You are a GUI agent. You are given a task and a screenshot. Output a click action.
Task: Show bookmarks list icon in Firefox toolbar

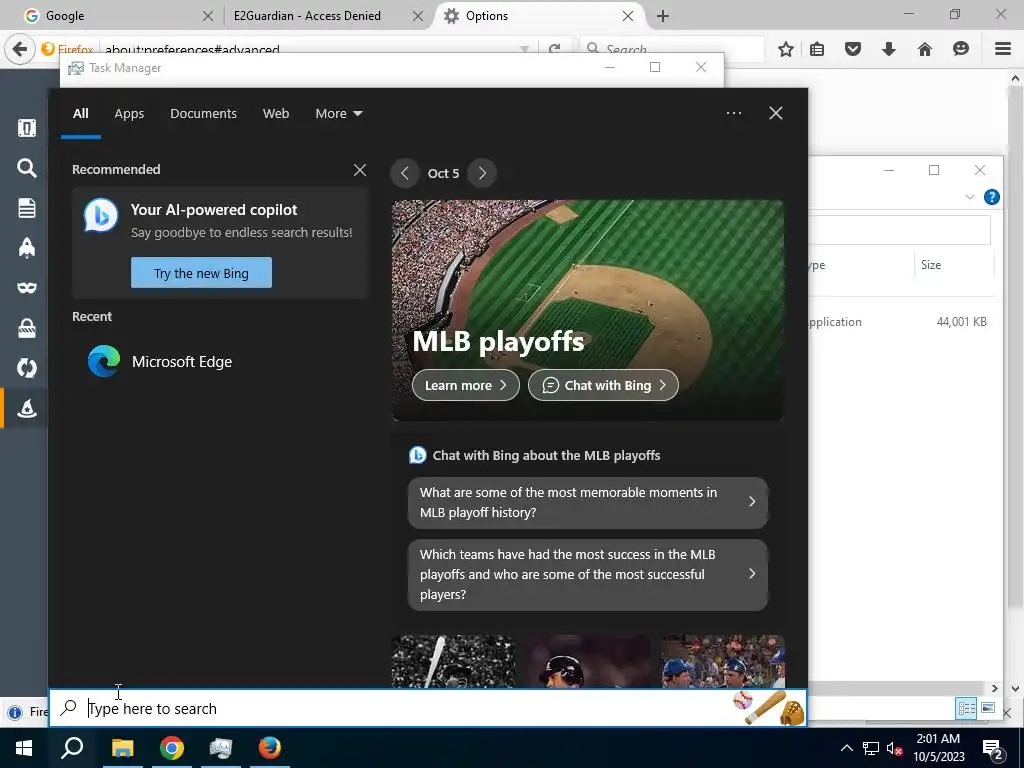[x=816, y=49]
